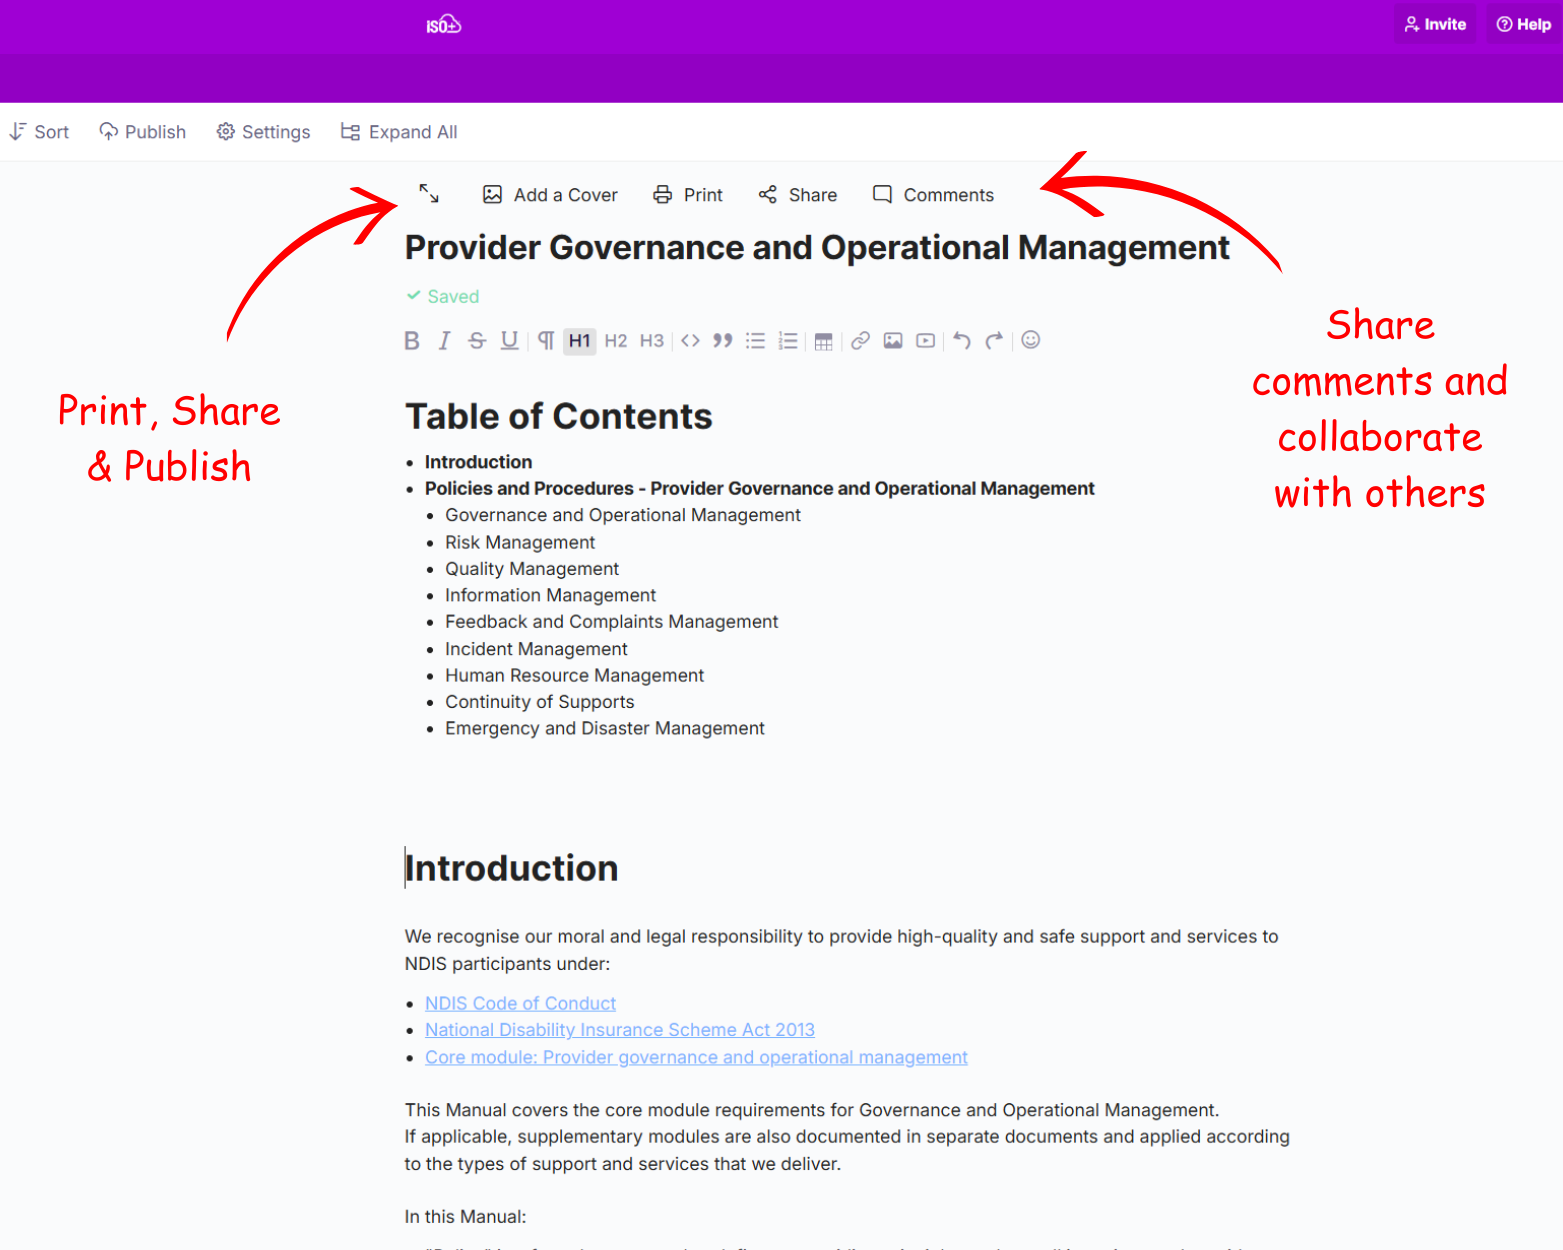Insert a video embed

926,341
